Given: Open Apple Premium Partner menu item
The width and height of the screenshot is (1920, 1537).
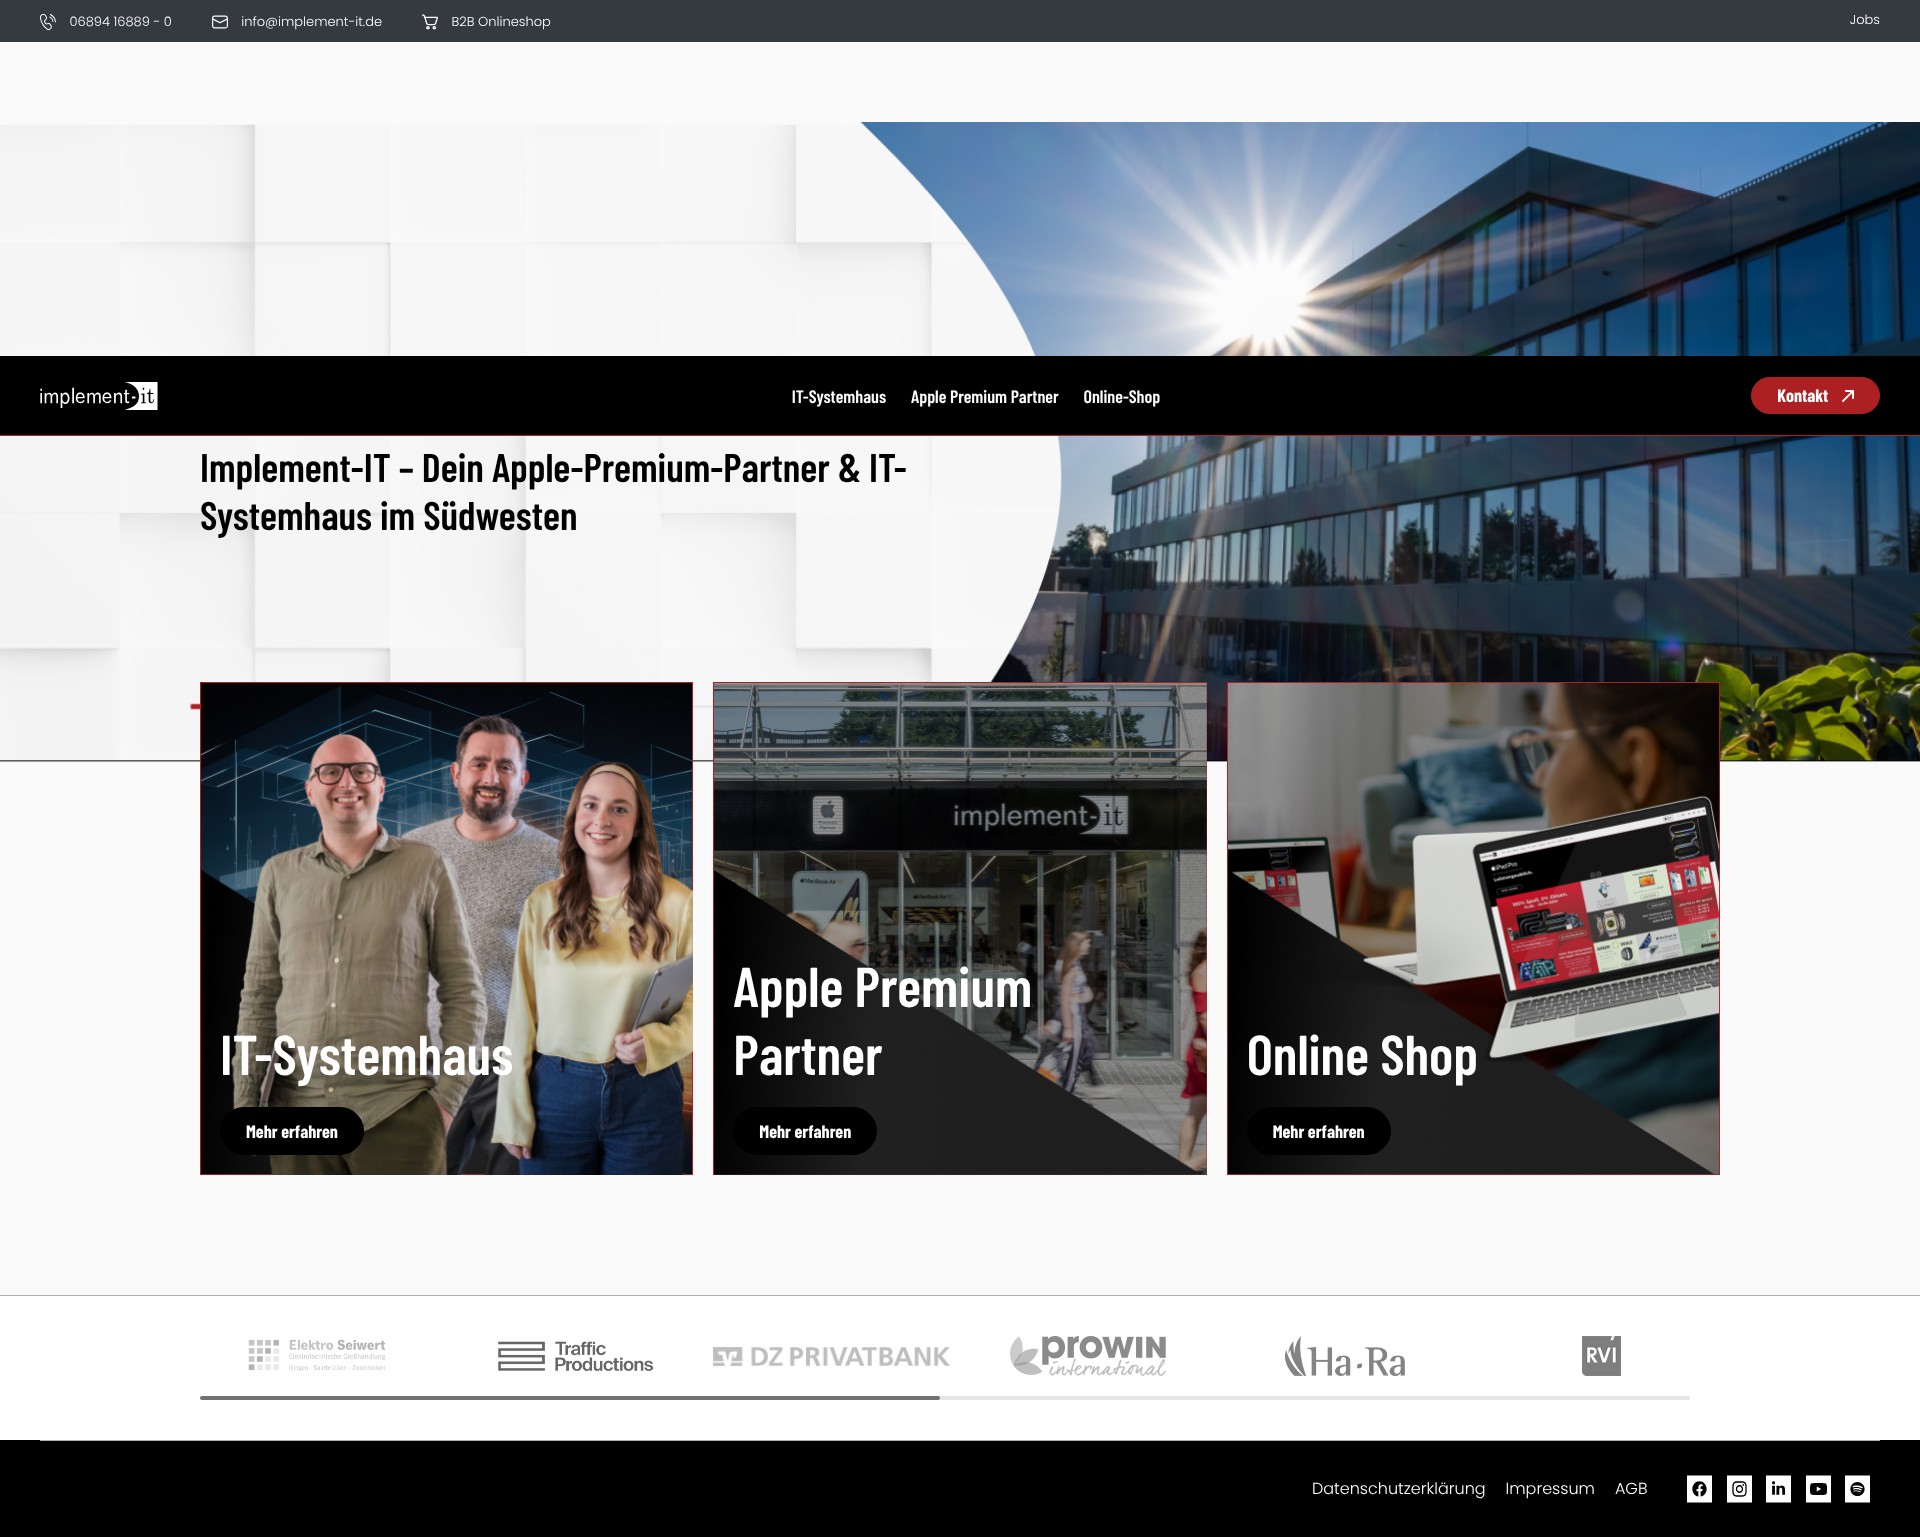Looking at the screenshot, I should tap(984, 397).
